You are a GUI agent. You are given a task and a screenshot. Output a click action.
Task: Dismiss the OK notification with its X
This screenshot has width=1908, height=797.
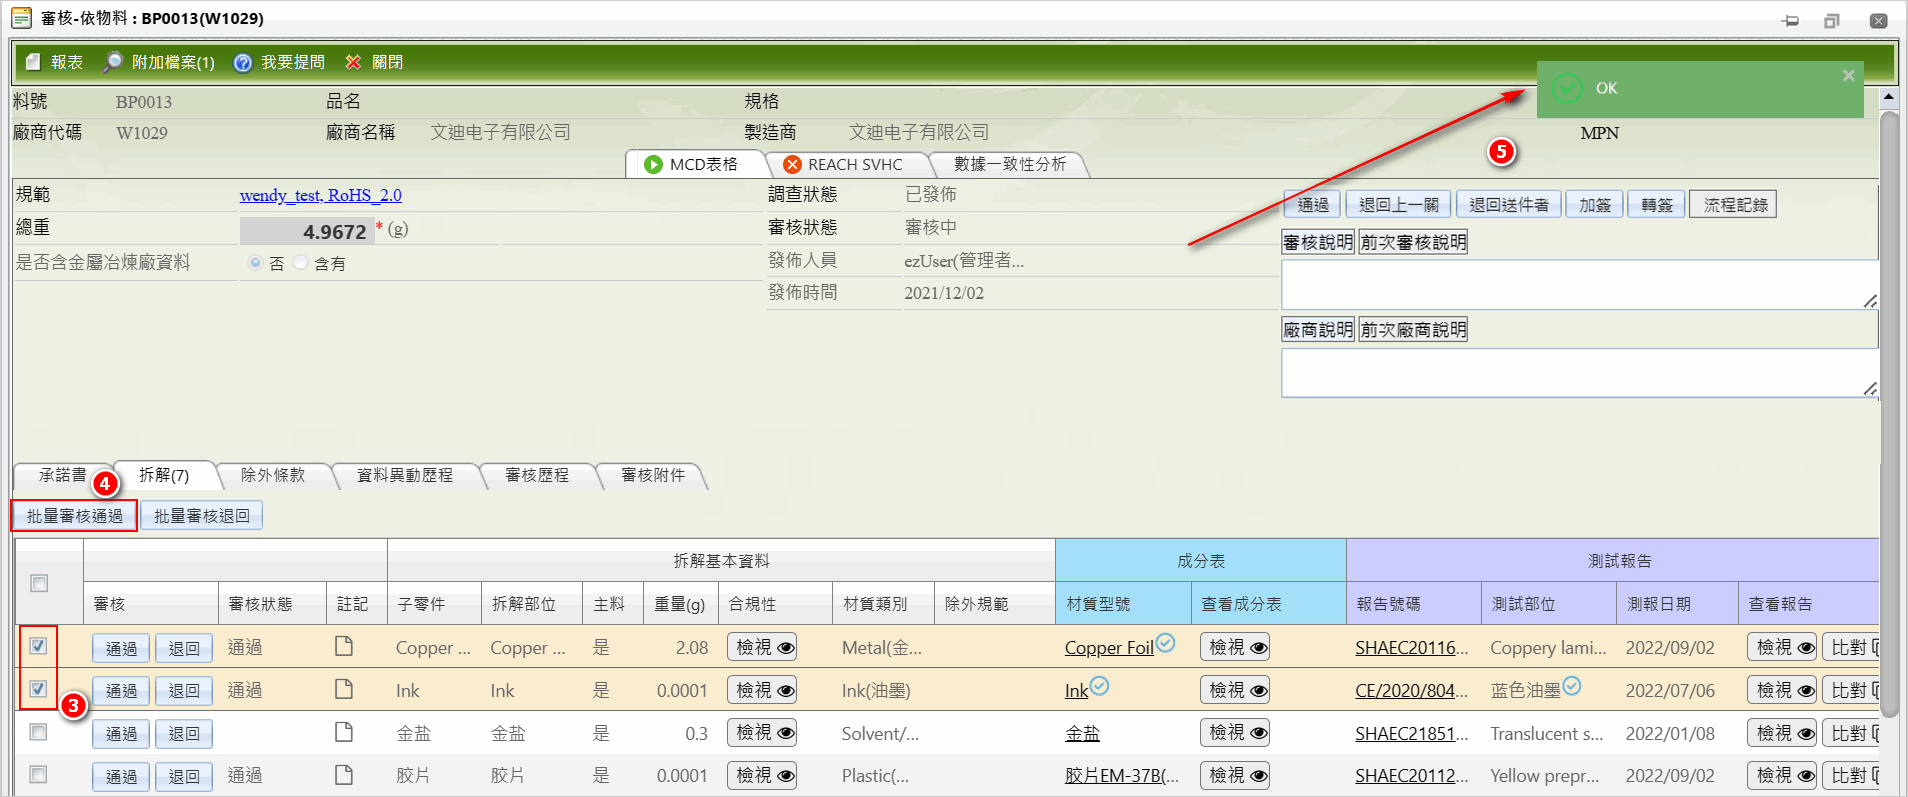1848,75
